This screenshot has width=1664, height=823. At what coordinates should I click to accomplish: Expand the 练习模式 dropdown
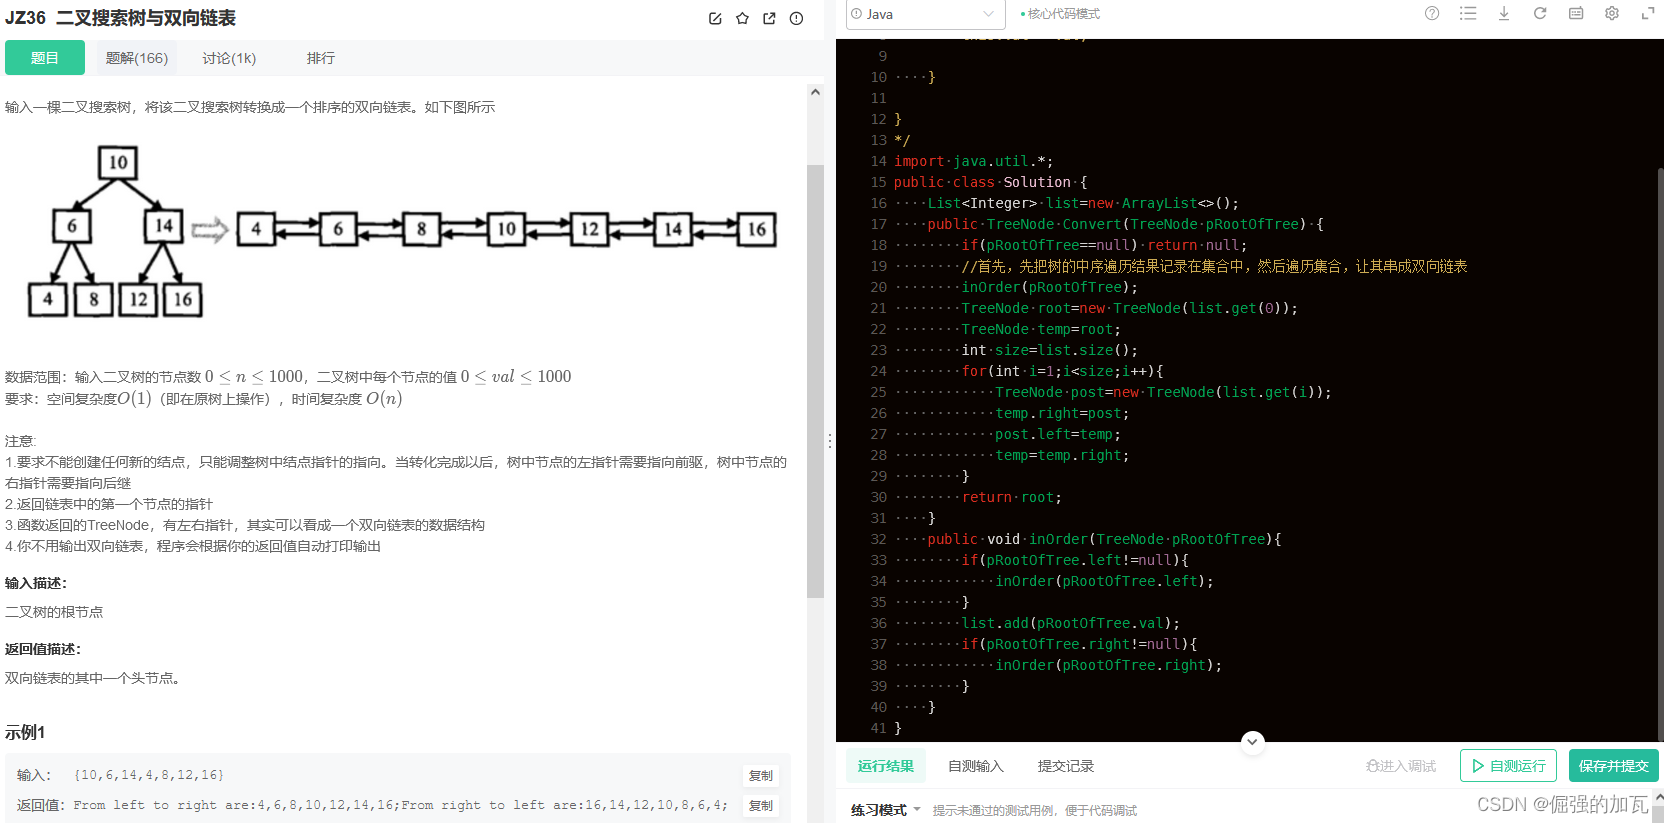tap(885, 810)
